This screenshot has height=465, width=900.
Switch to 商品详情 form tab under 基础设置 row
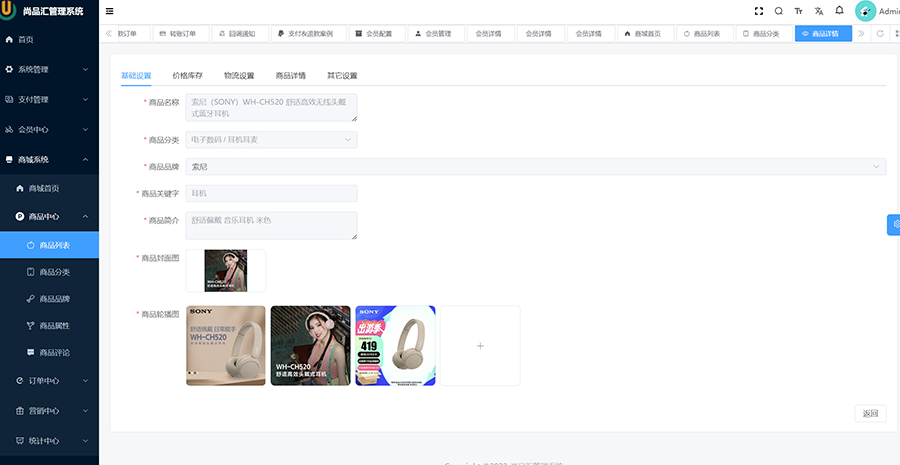(290, 75)
